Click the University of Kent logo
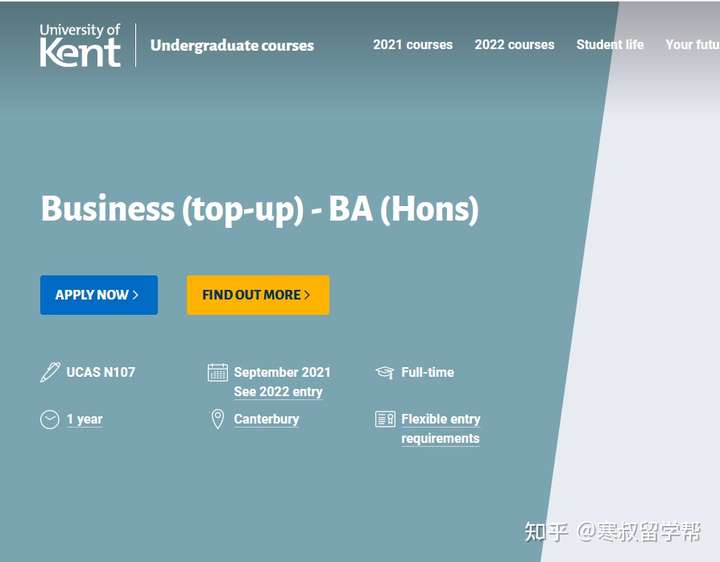The height and width of the screenshot is (562, 720). click(80, 45)
